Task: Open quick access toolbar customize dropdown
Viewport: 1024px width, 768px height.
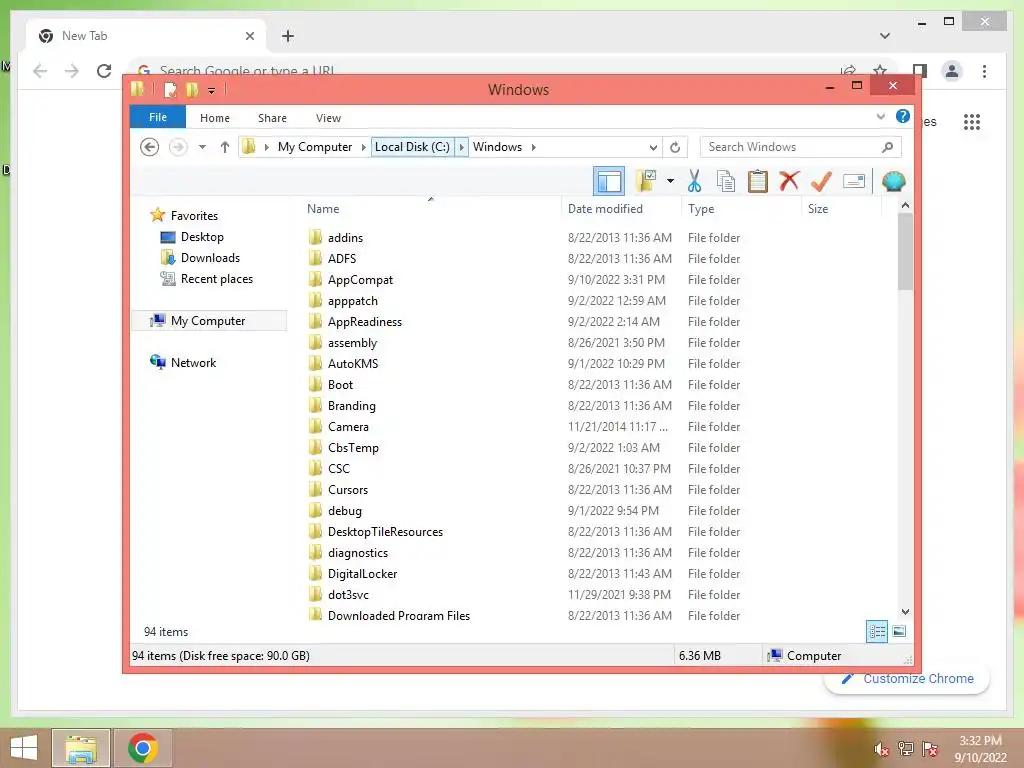Action: point(212,90)
